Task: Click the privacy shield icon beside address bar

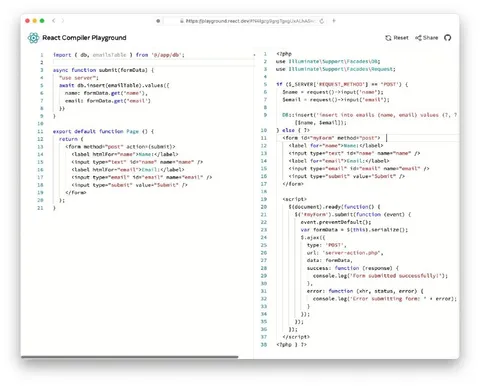Action: [x=158, y=21]
